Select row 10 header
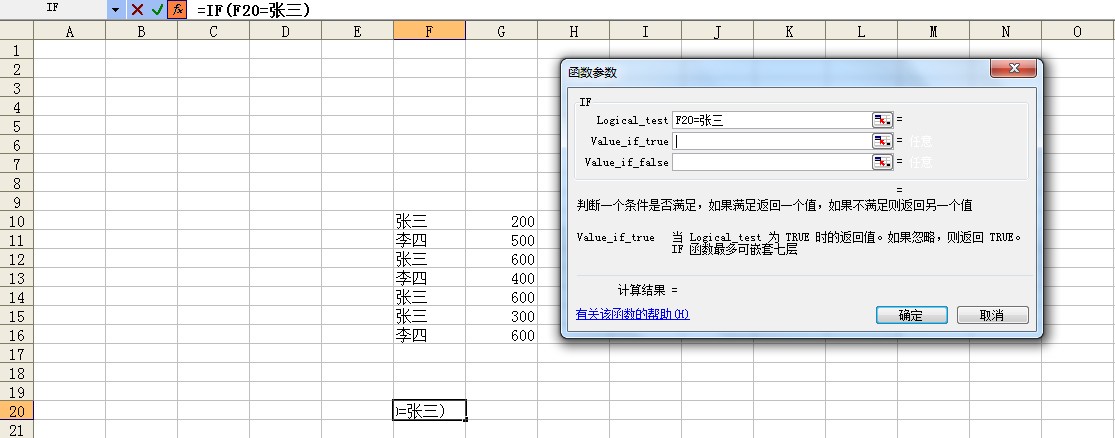The width and height of the screenshot is (1115, 438). click(16, 221)
